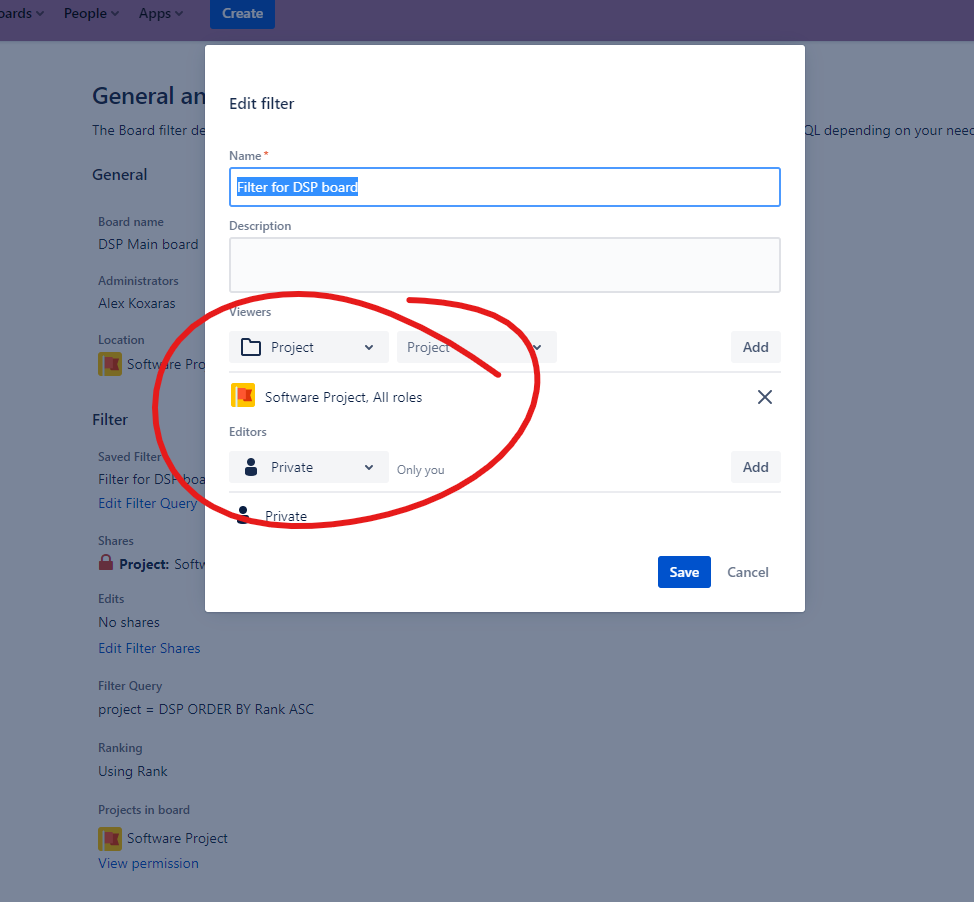Viewport: 974px width, 902px height.
Task: Open the Viewers Project type dropdown
Action: 309,347
